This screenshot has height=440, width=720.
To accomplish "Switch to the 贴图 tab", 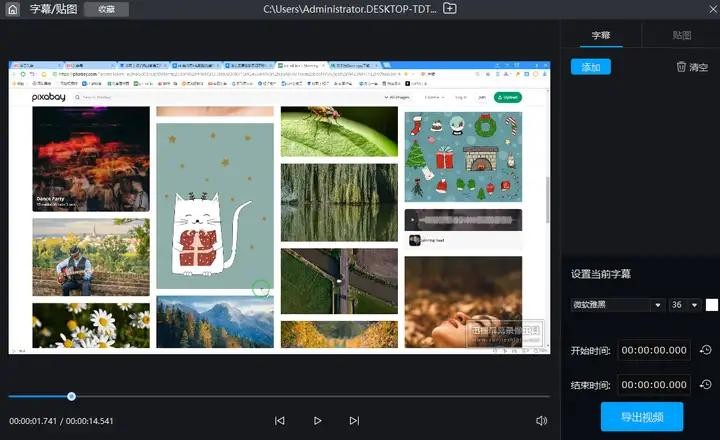I will [x=681, y=35].
